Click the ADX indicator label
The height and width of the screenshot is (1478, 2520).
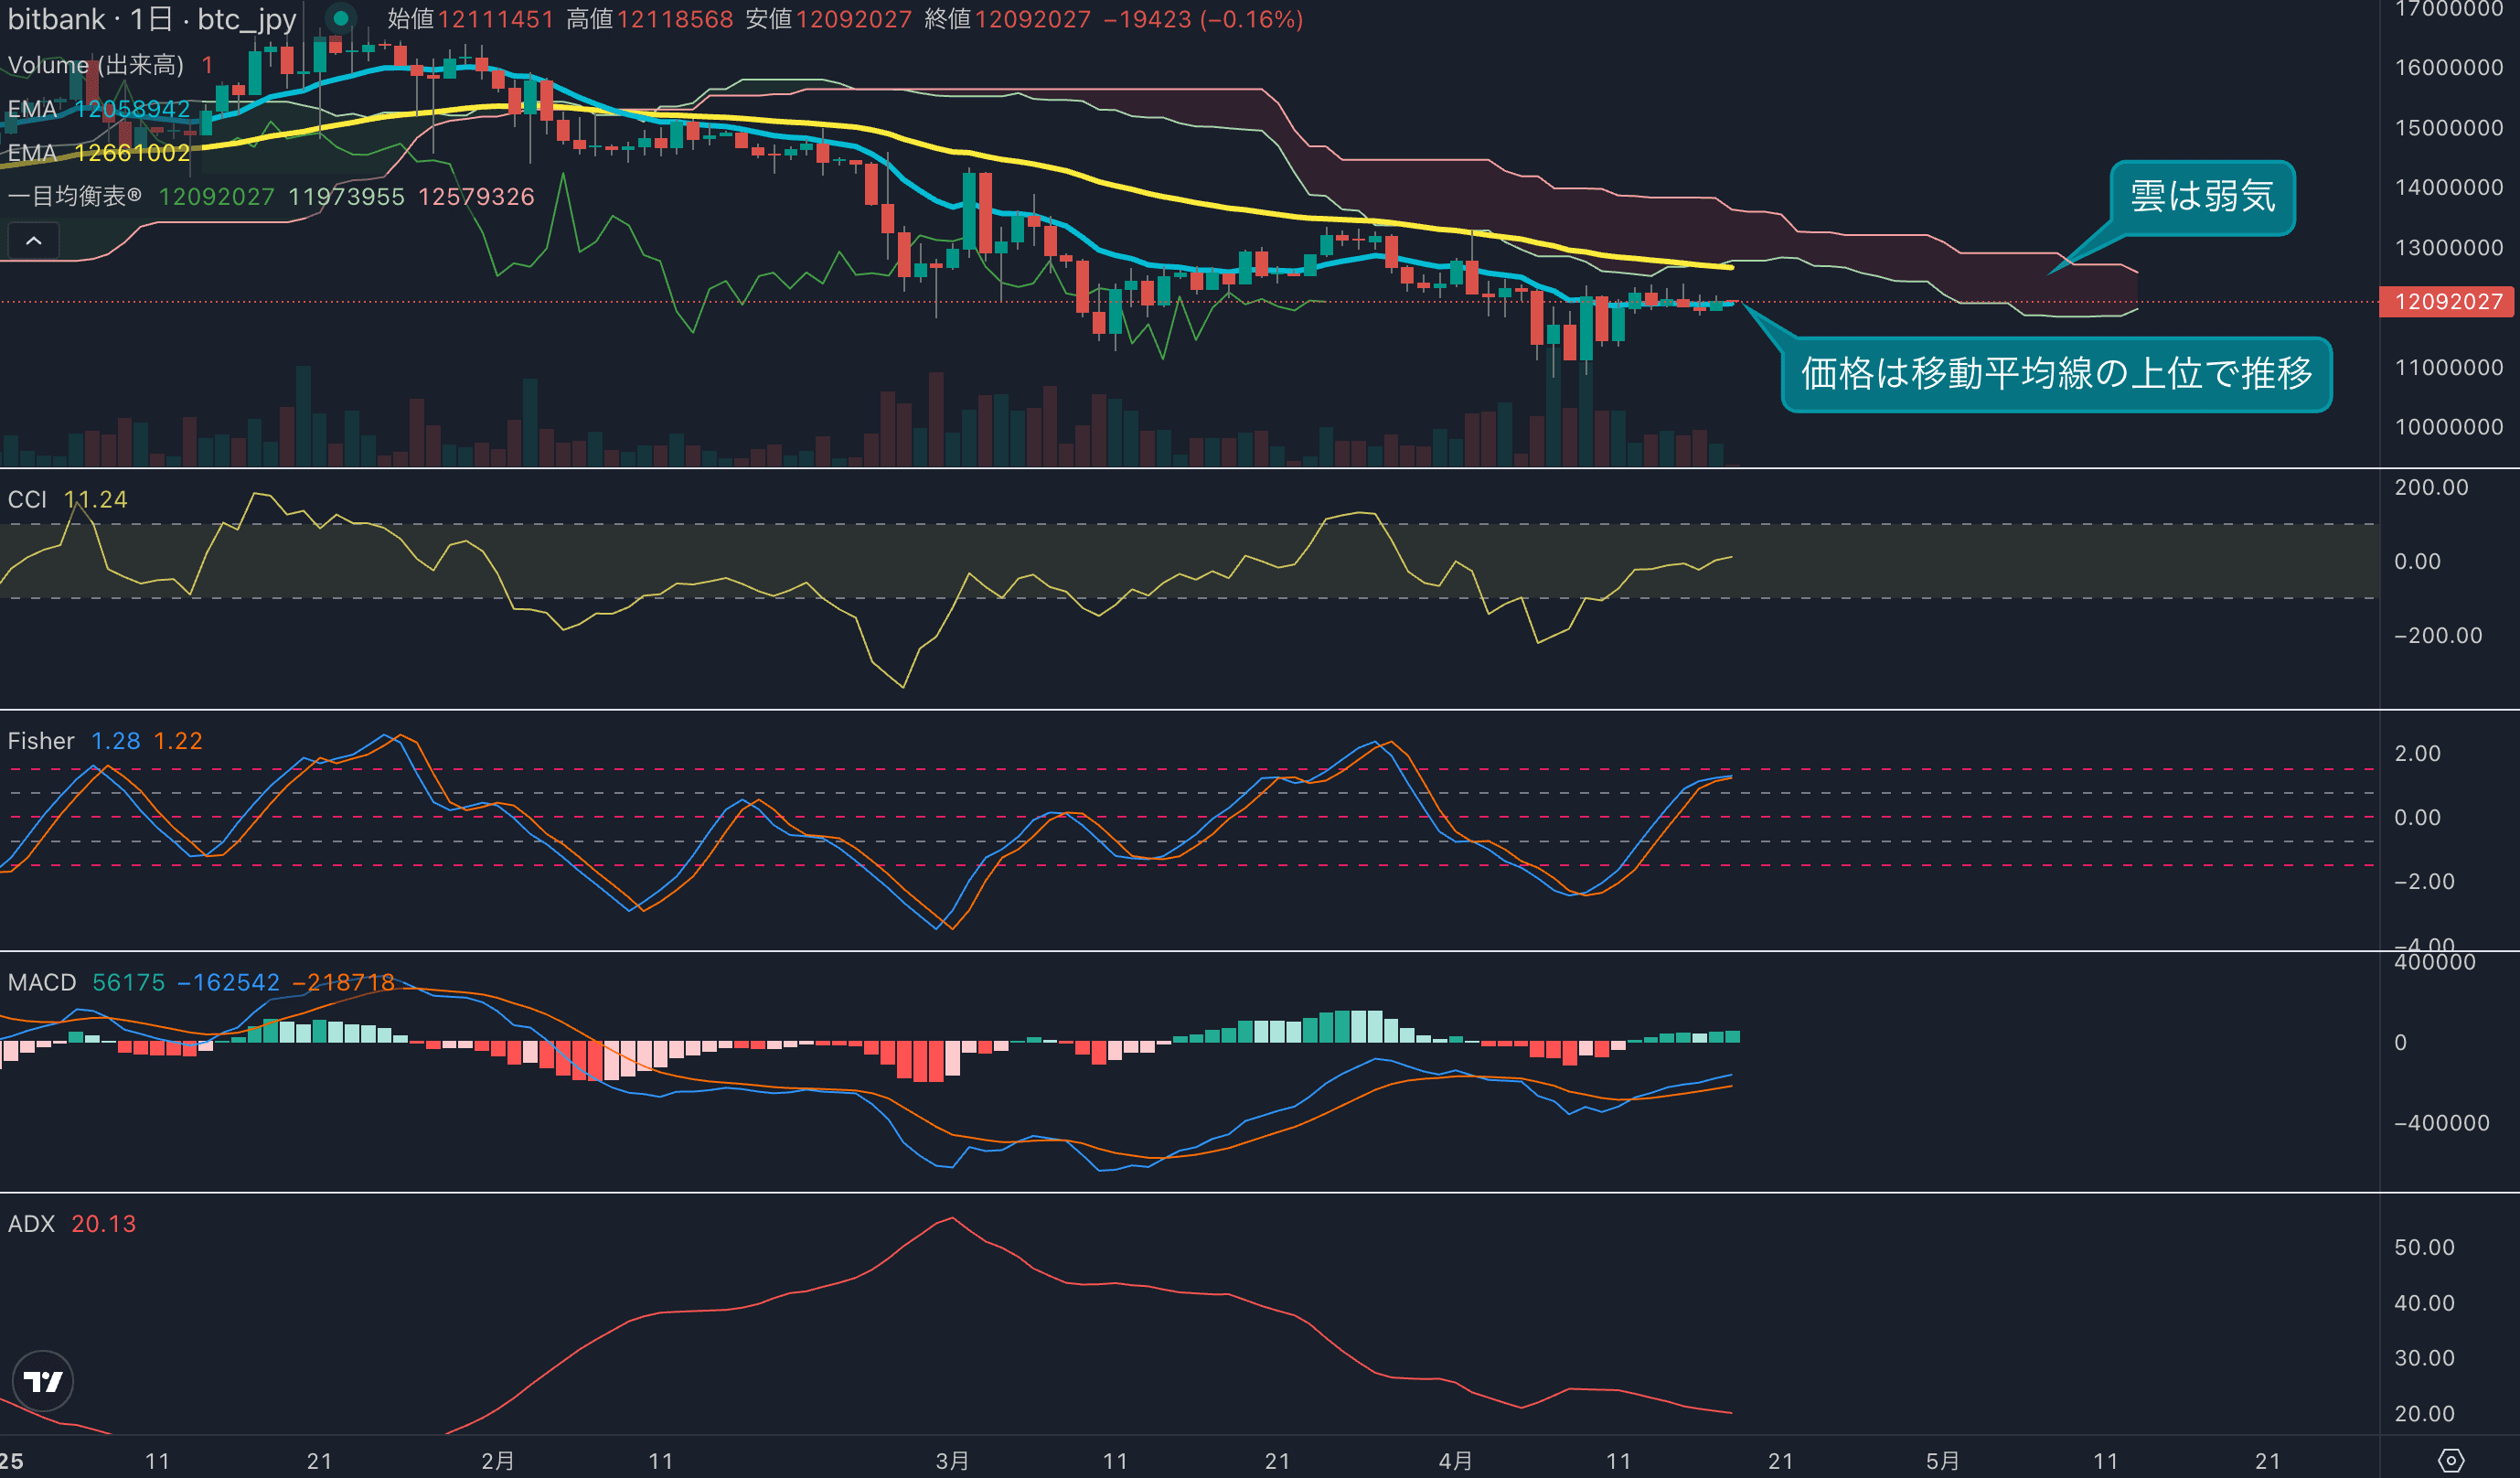click(x=31, y=1224)
